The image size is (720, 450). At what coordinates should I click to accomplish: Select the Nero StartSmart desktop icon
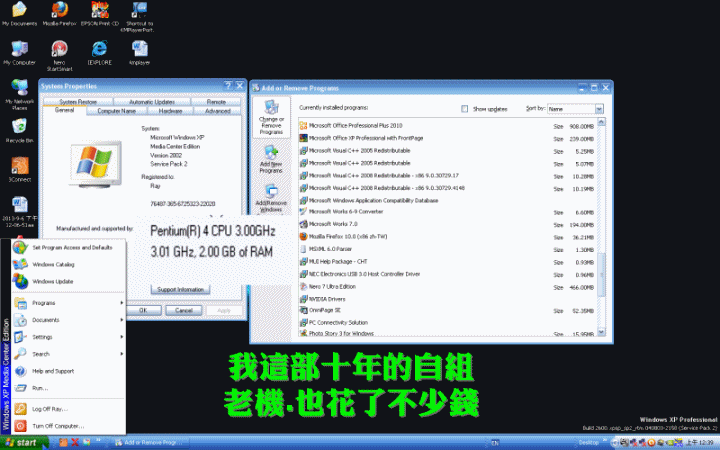[x=59, y=56]
